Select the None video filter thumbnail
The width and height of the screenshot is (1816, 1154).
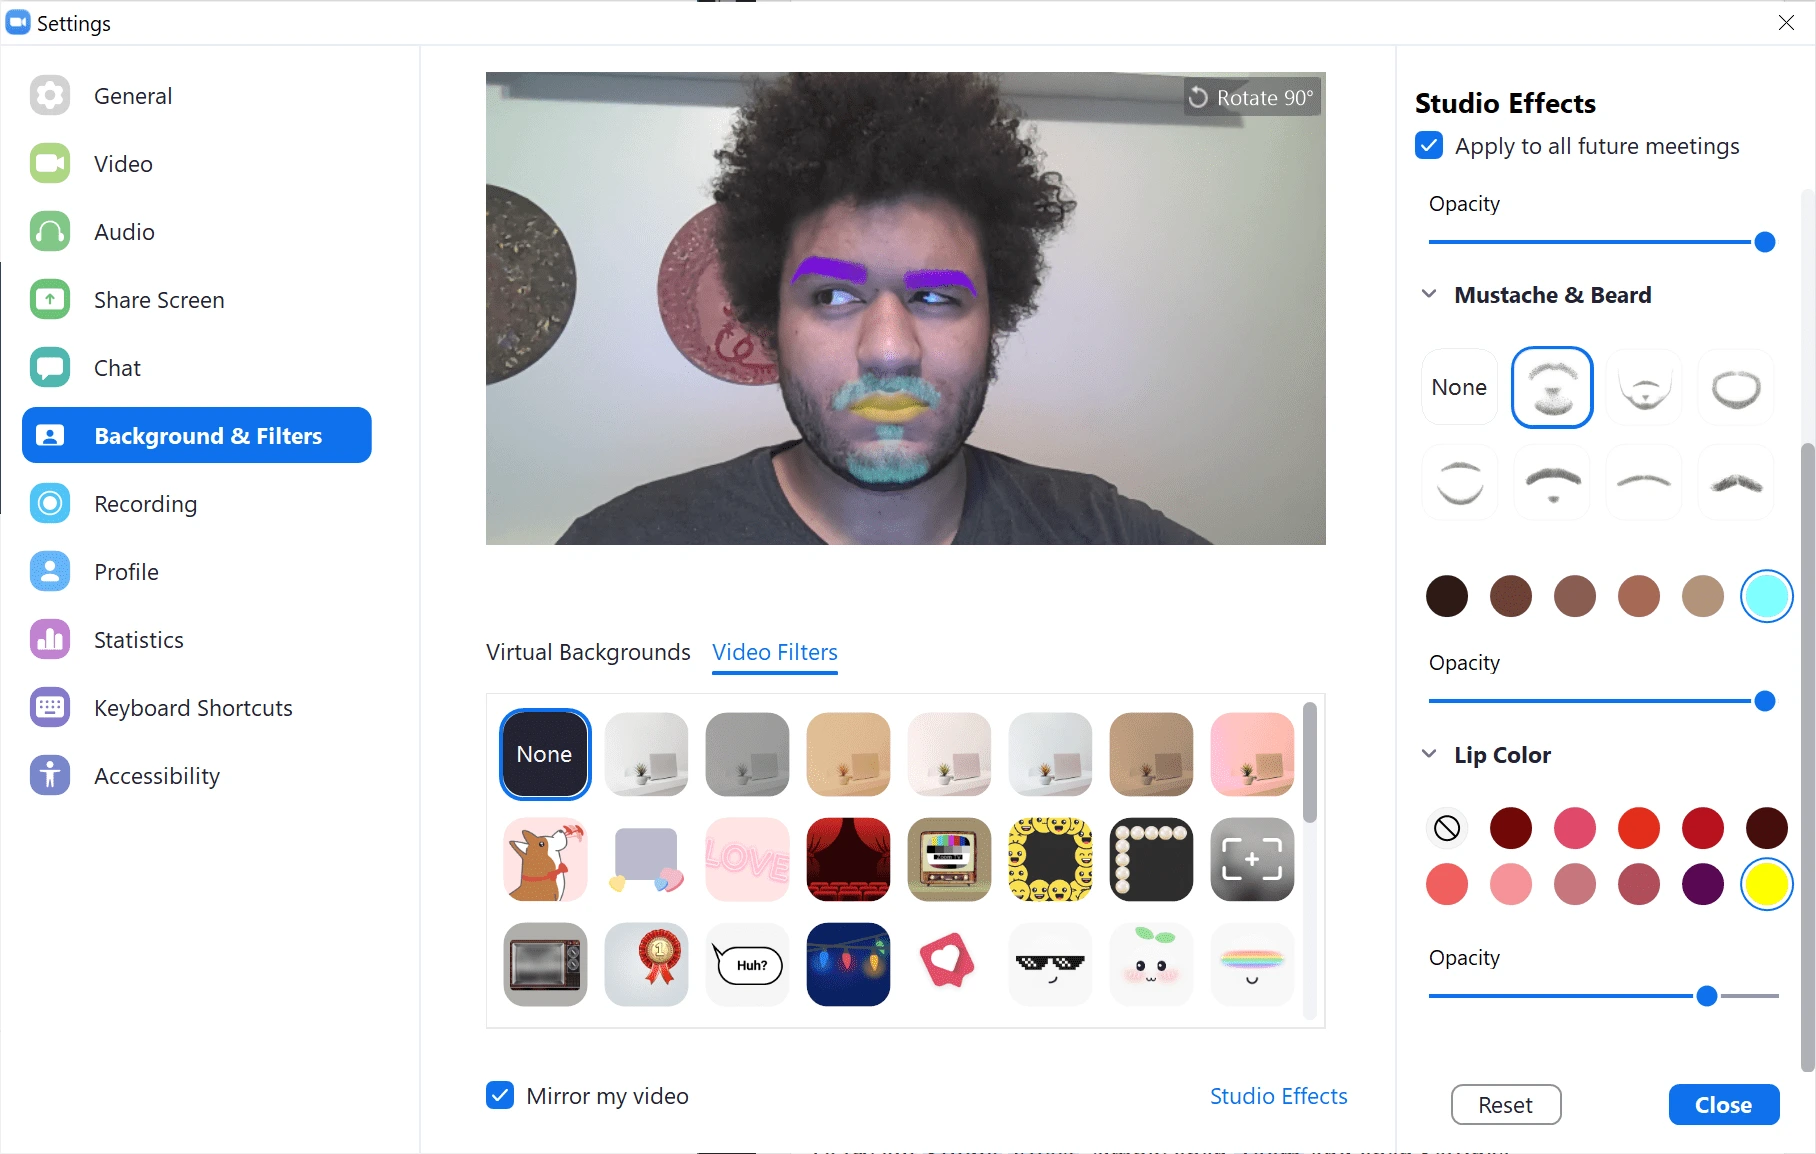tap(545, 755)
